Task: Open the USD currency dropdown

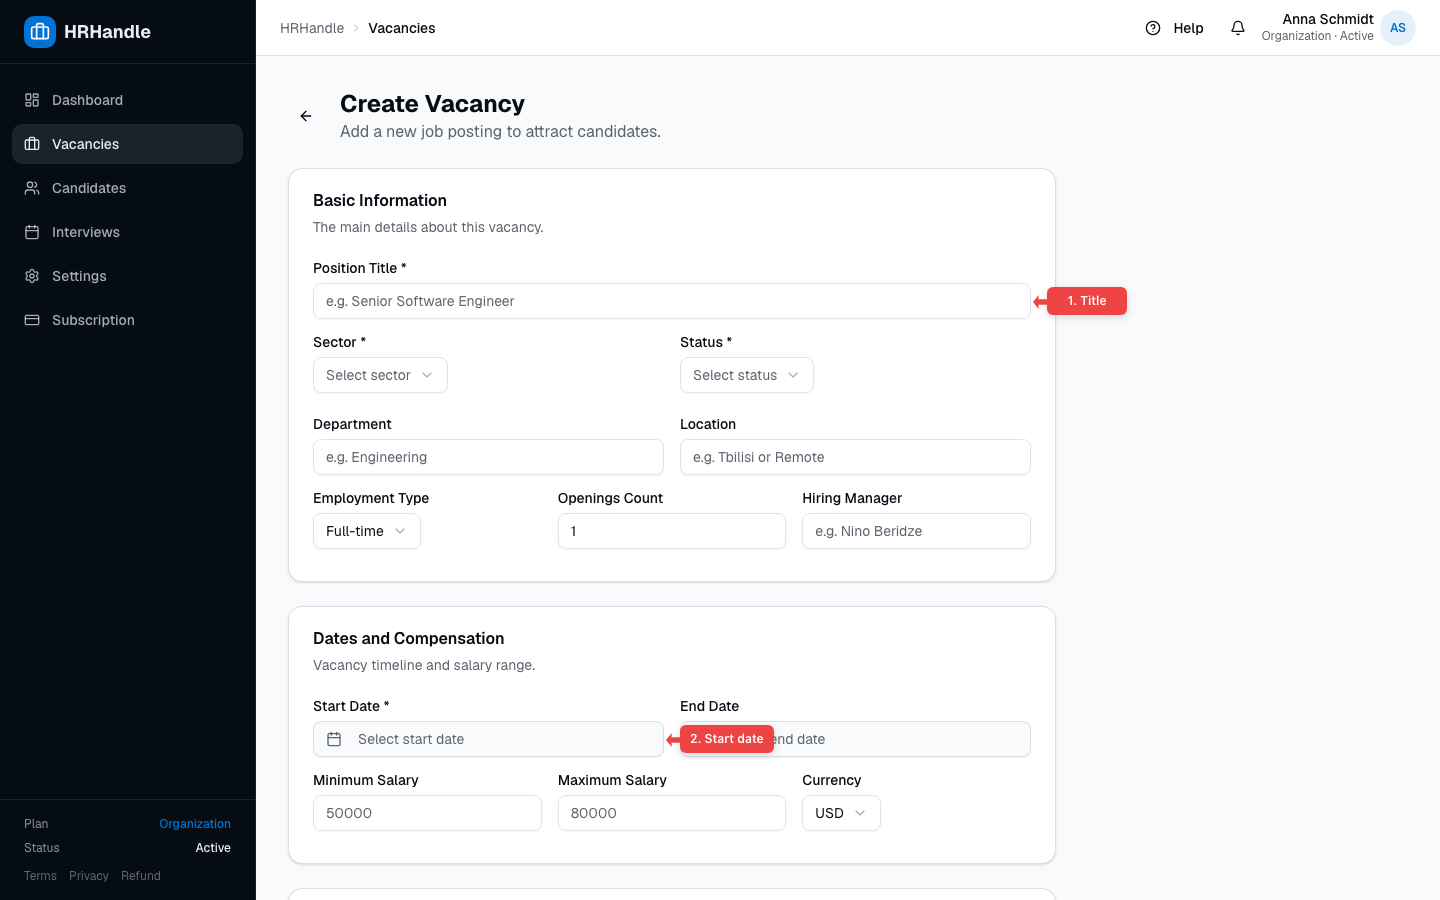Action: point(841,813)
